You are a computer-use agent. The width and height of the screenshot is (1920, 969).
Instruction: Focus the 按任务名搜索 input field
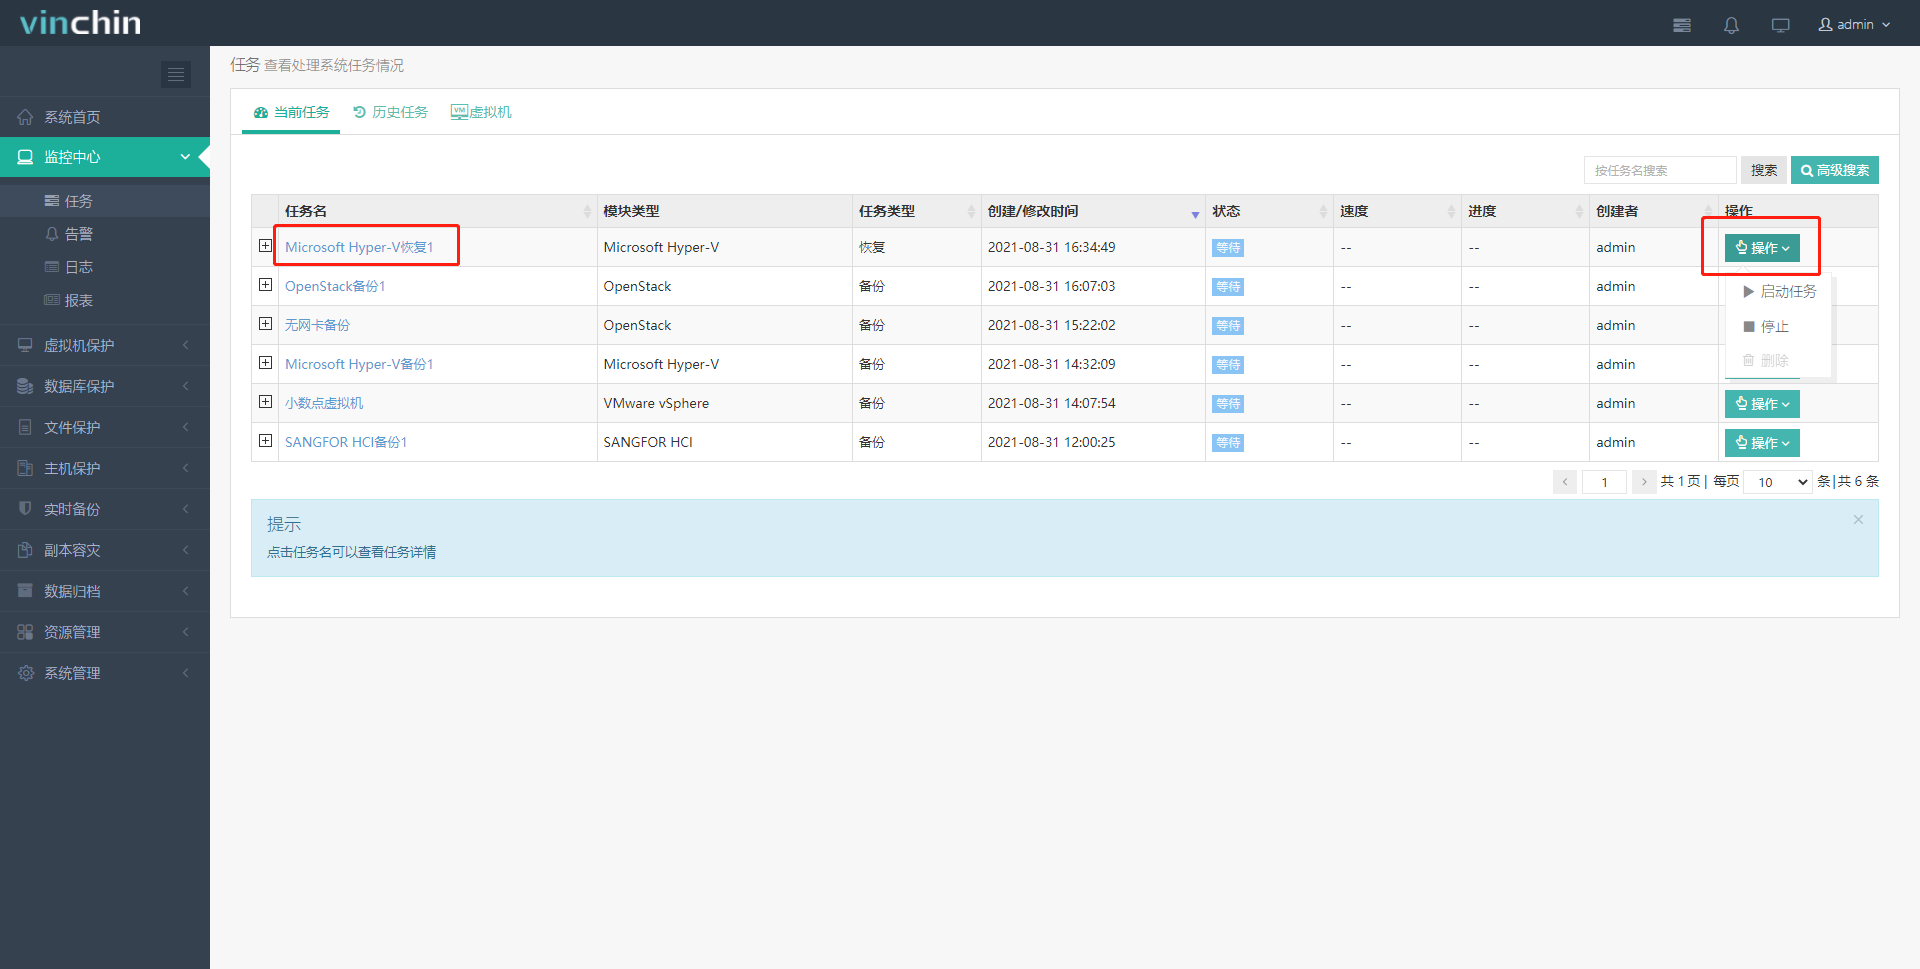1660,170
